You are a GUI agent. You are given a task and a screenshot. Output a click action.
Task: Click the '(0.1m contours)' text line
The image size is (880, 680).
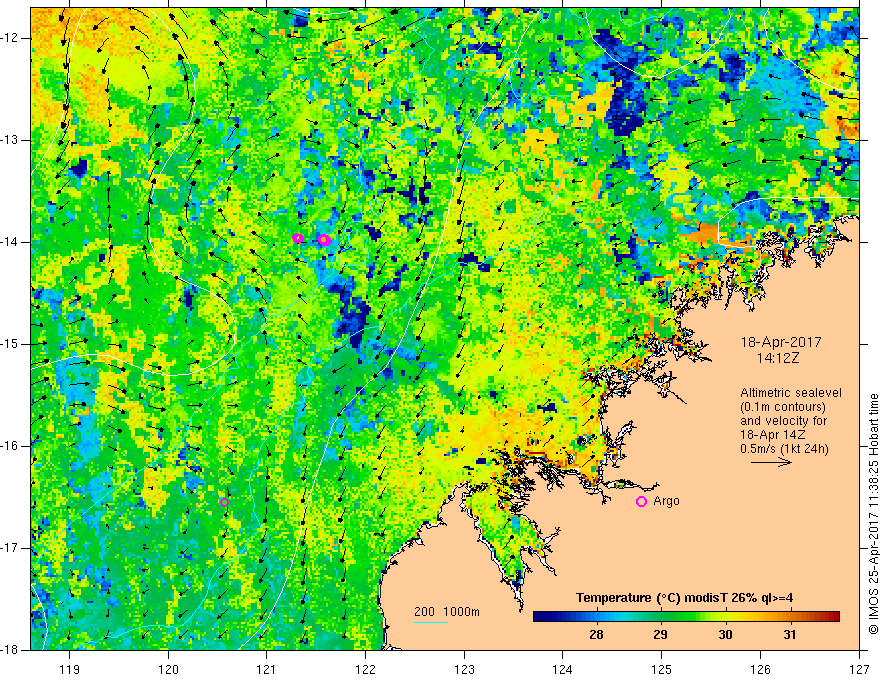click(783, 407)
